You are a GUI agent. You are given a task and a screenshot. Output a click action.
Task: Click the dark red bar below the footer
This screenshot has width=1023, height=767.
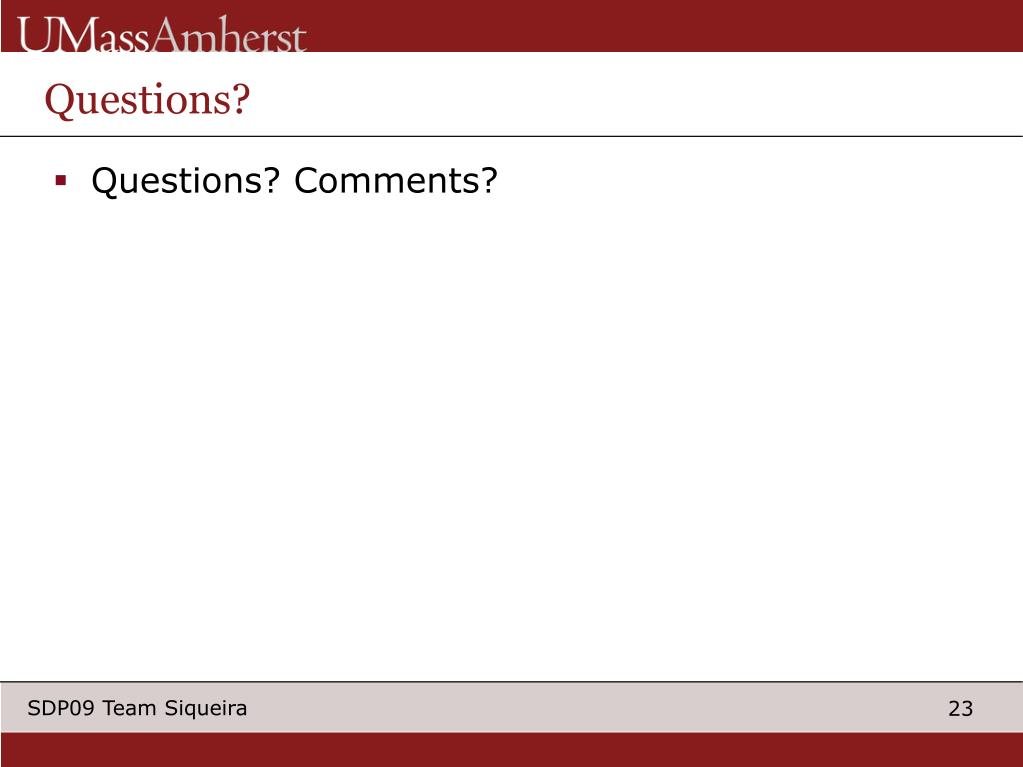tap(512, 749)
